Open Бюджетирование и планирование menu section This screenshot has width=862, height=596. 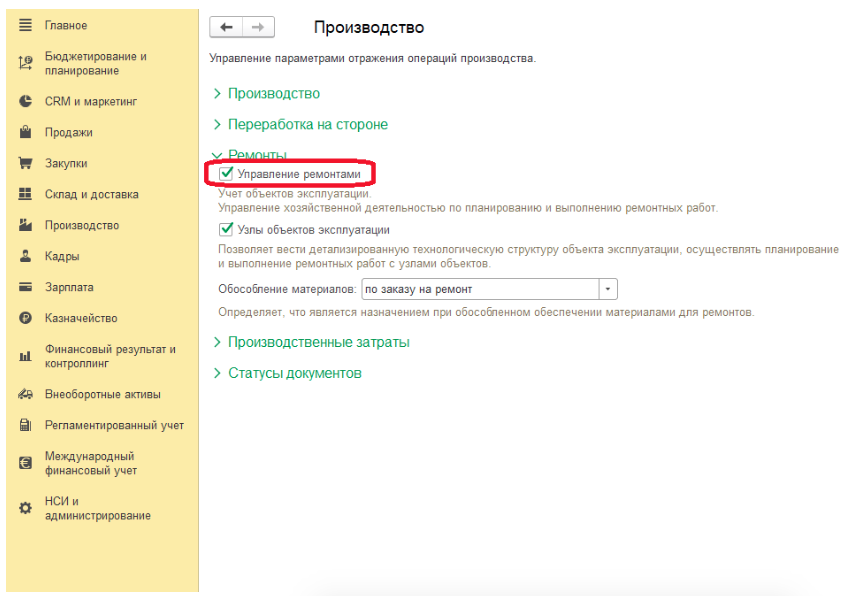[96, 63]
